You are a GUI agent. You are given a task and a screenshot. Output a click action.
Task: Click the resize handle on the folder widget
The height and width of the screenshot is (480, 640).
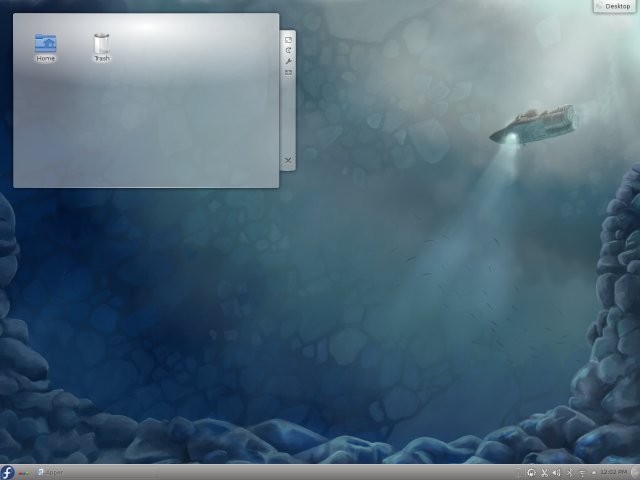click(288, 39)
